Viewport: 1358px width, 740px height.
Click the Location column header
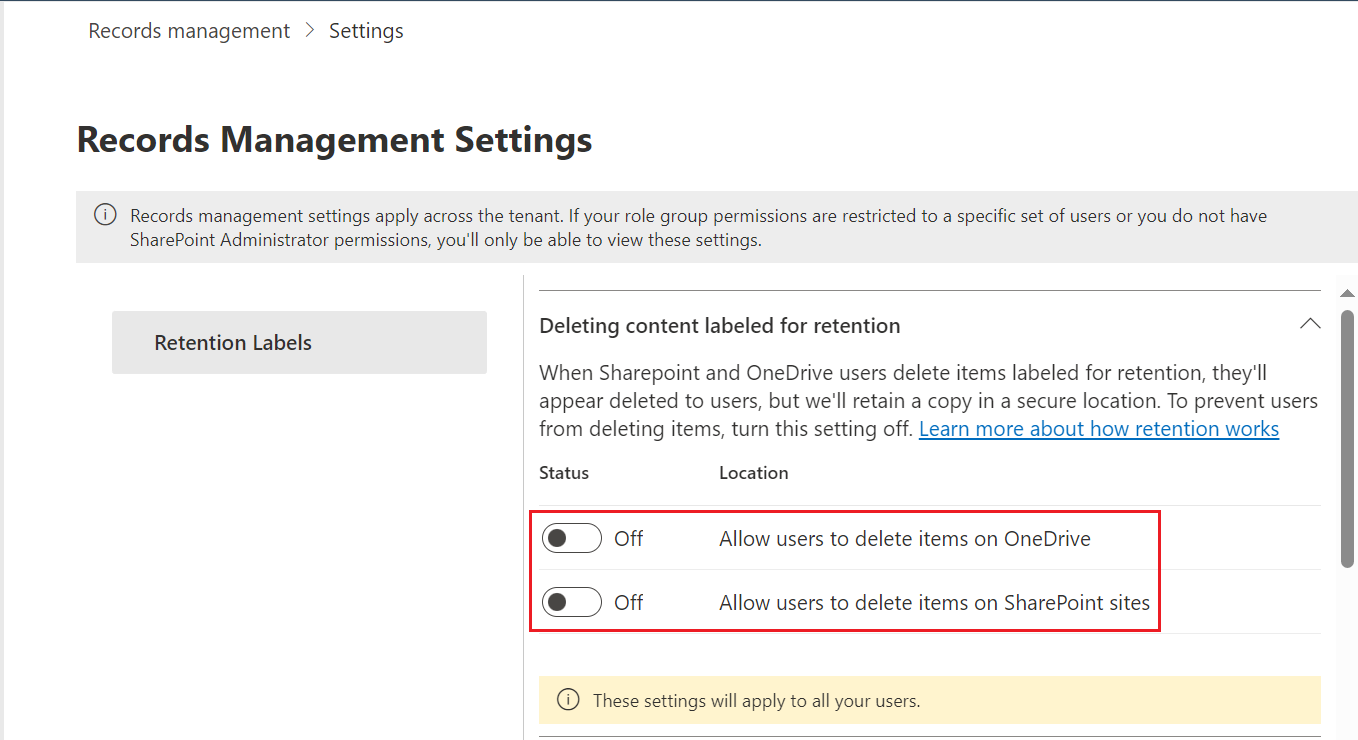(753, 472)
